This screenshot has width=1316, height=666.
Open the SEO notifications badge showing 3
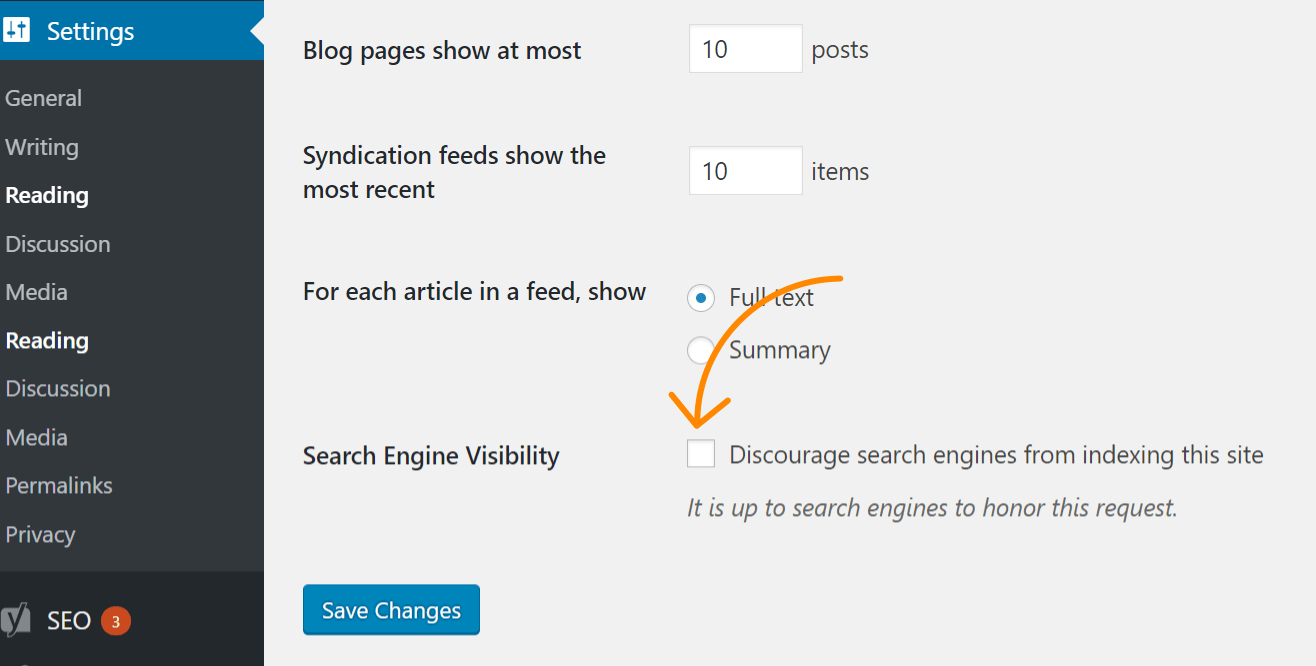[113, 620]
